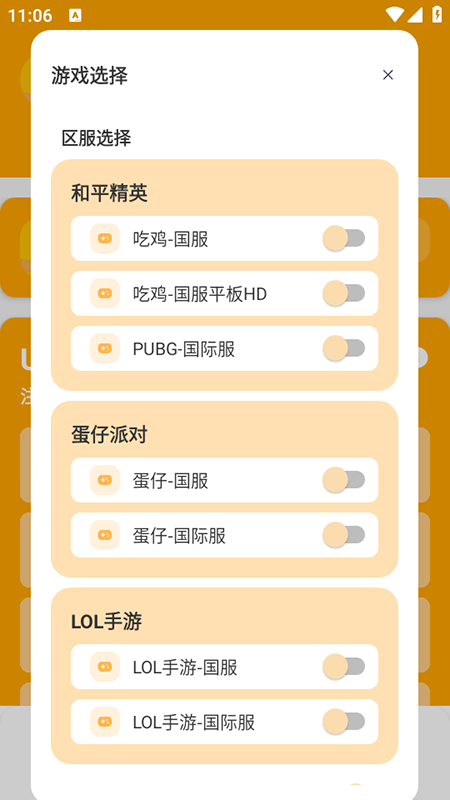Toggle the 吃鸡-国服平板HD switch on
This screenshot has width=450, height=800.
tap(344, 293)
